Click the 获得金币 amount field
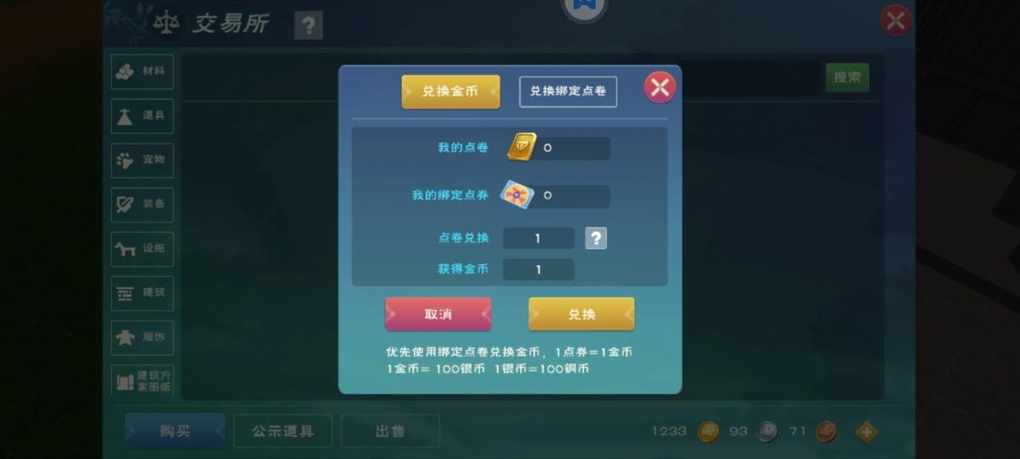The image size is (1020, 459). coord(539,269)
